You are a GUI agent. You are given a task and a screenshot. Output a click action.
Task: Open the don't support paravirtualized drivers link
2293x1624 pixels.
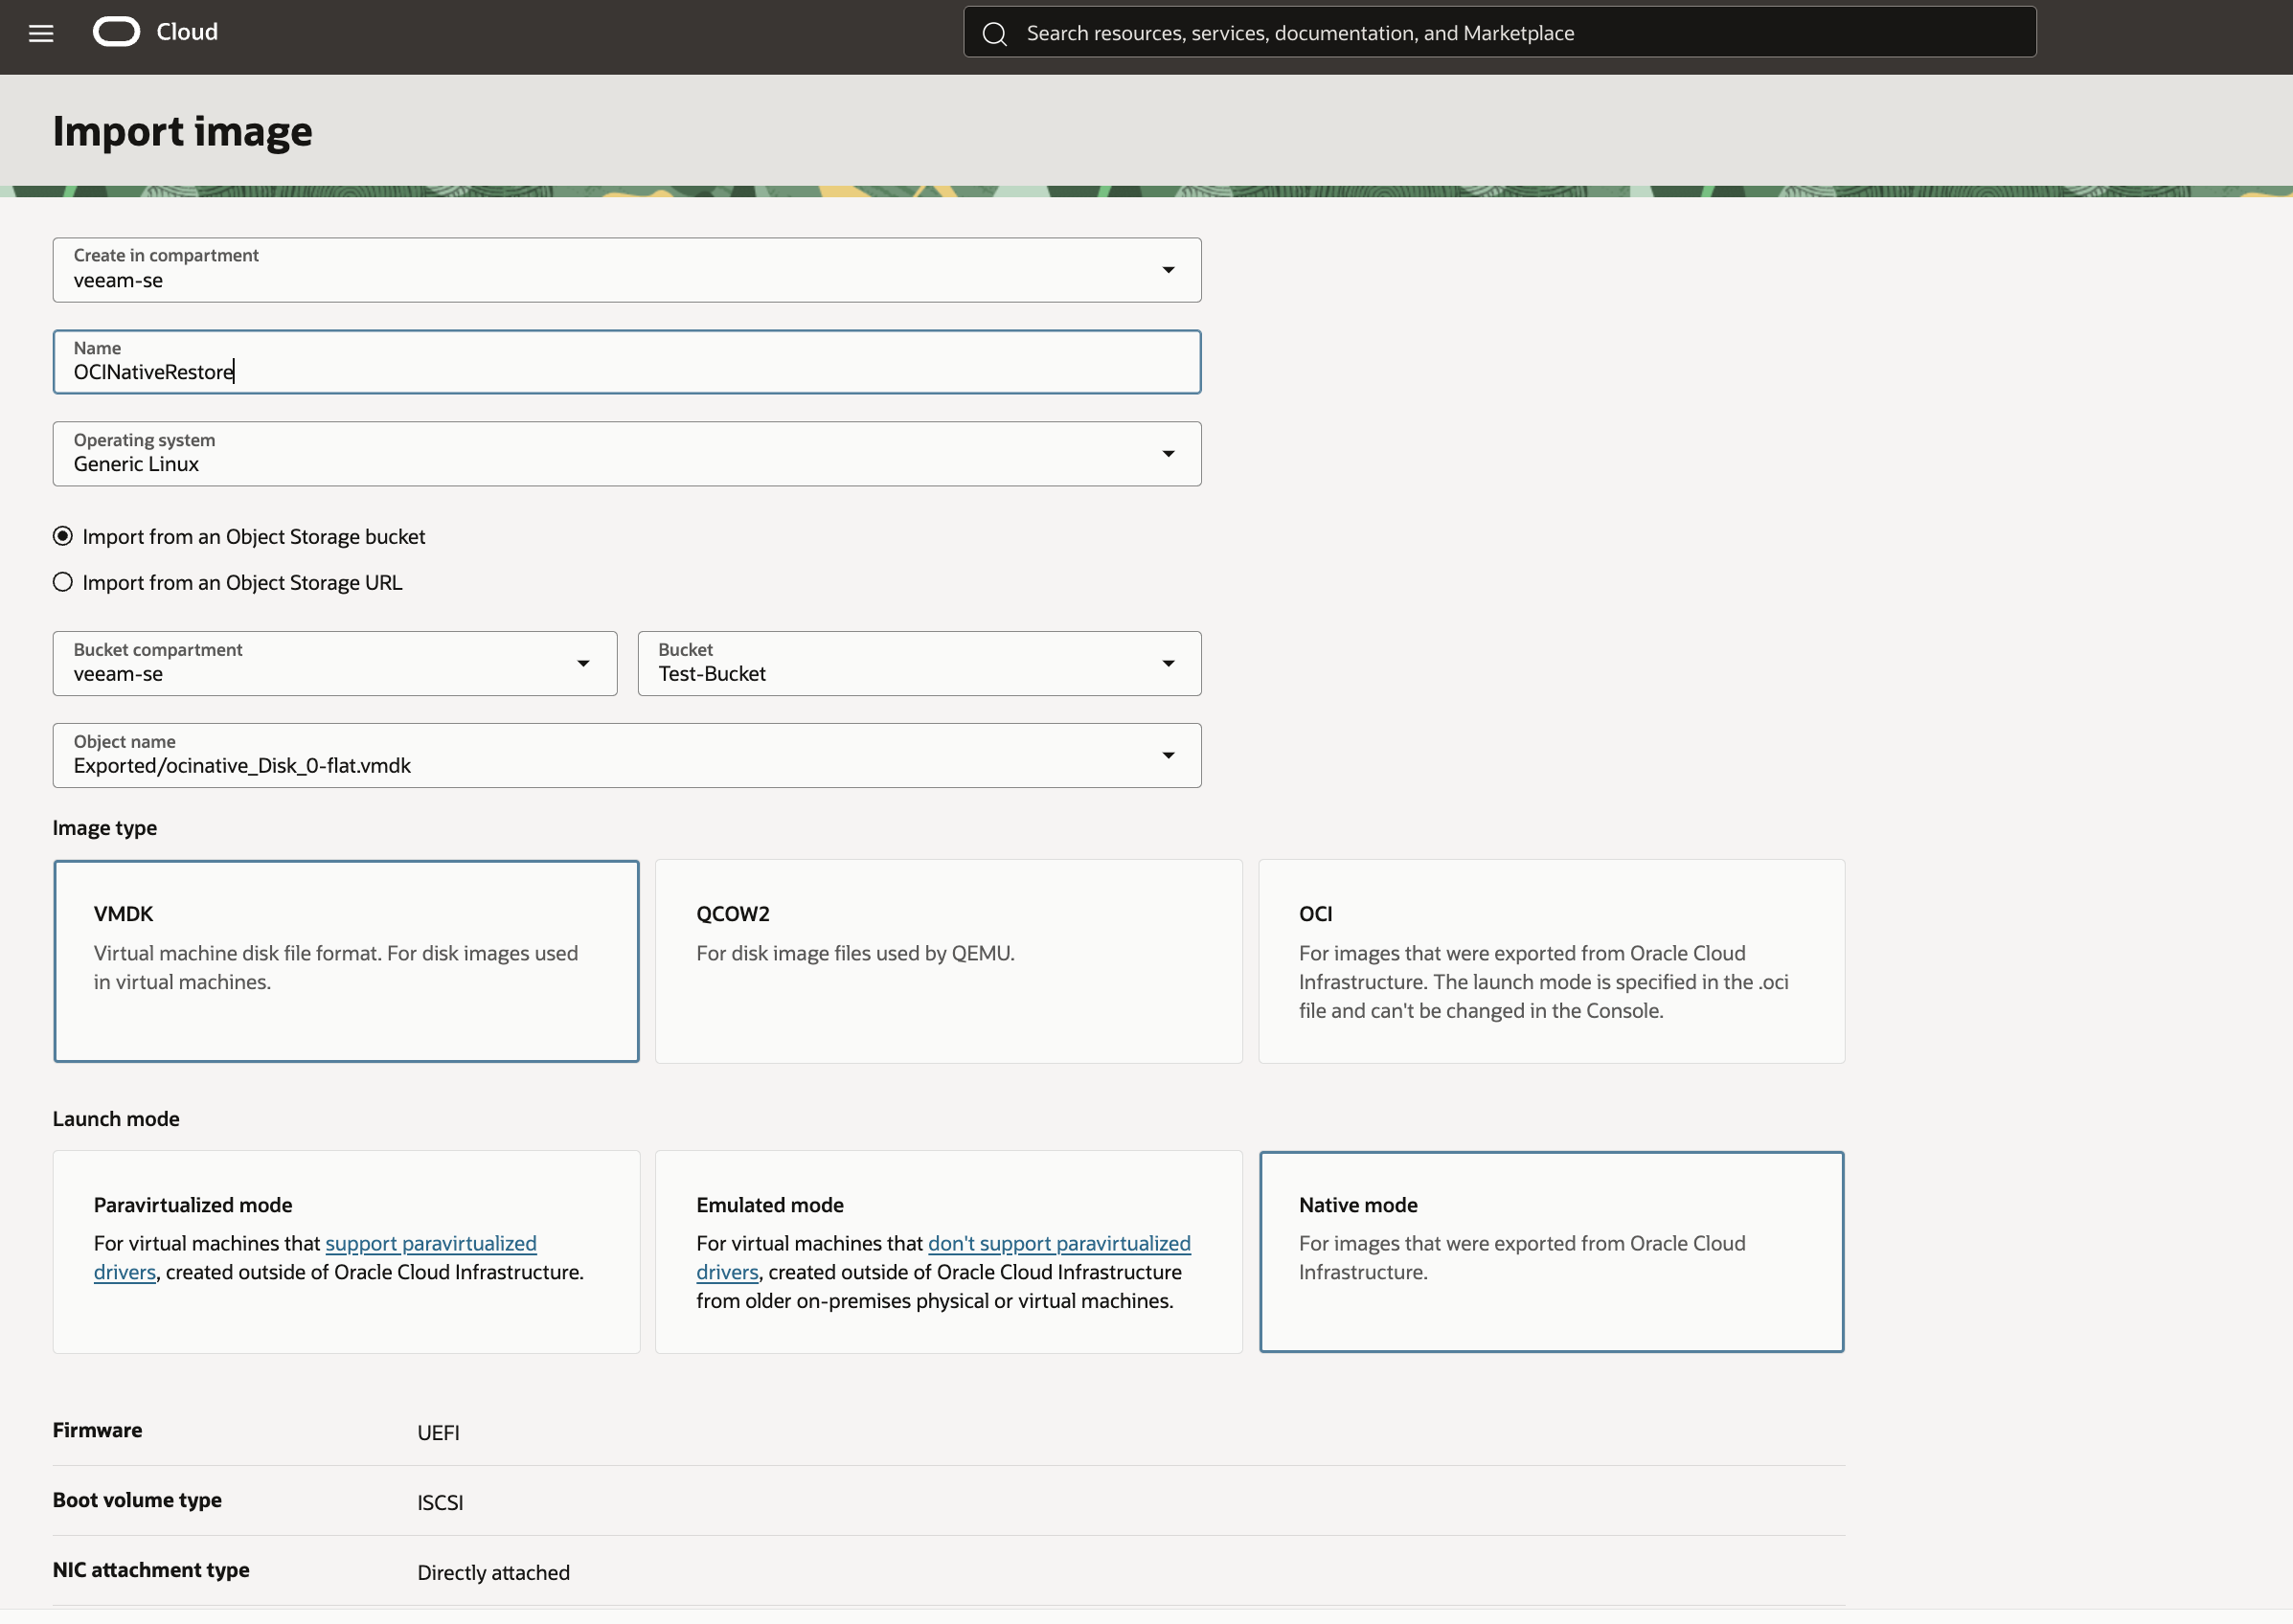pos(1058,1244)
